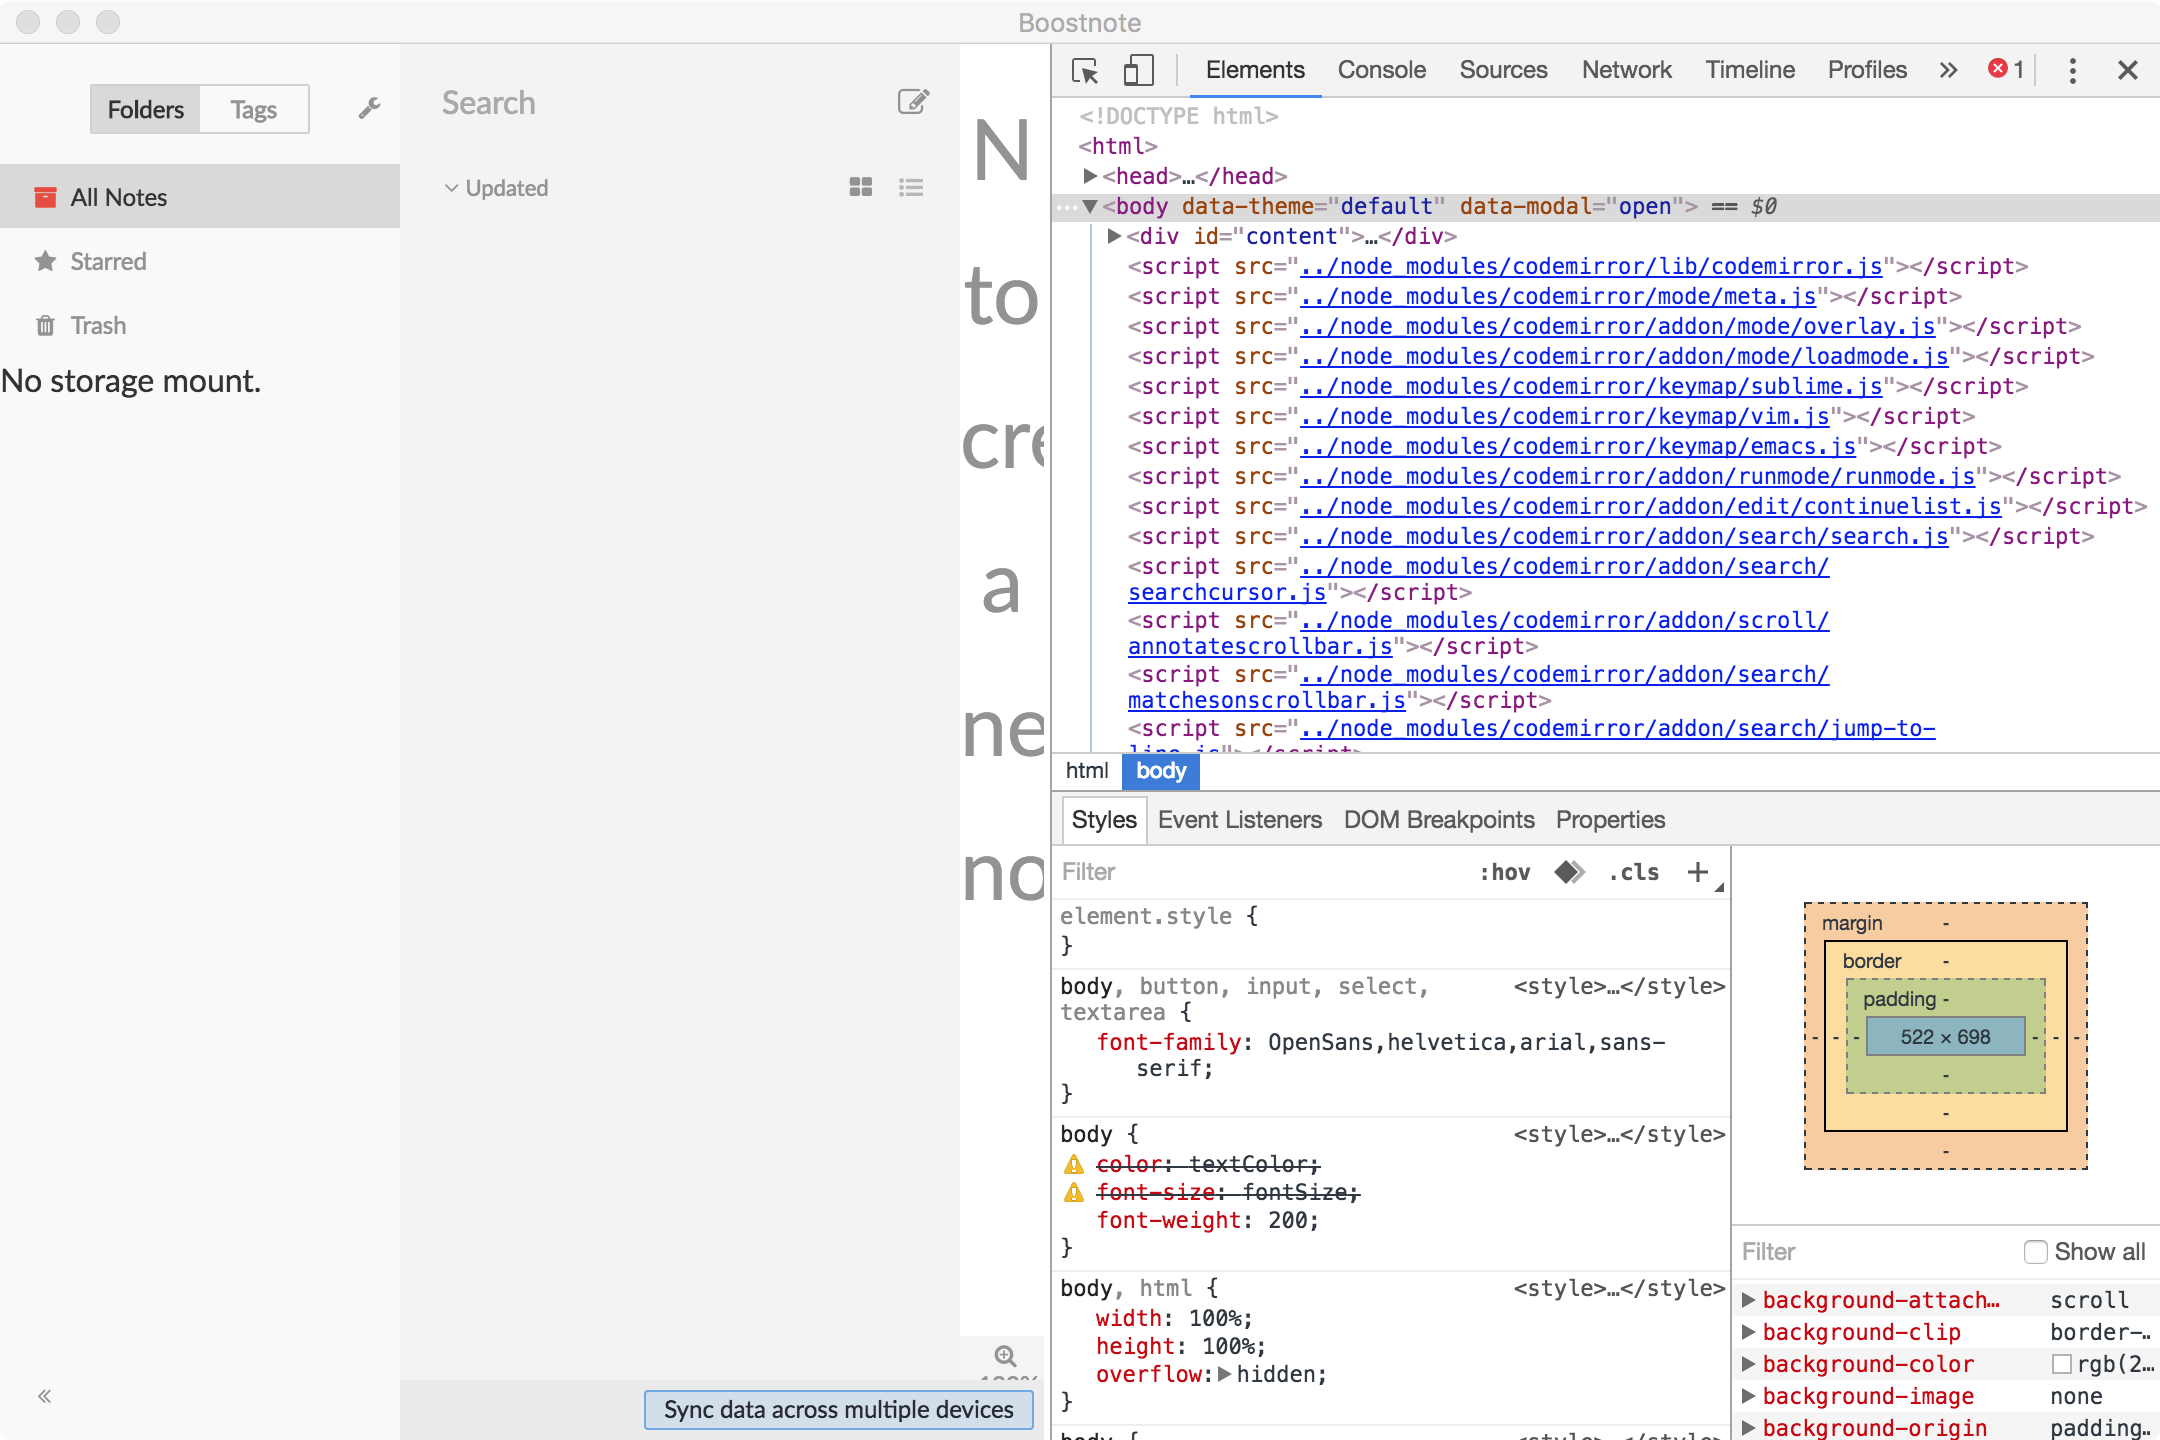
Task: Toggle the :hov element state option
Action: (1505, 872)
